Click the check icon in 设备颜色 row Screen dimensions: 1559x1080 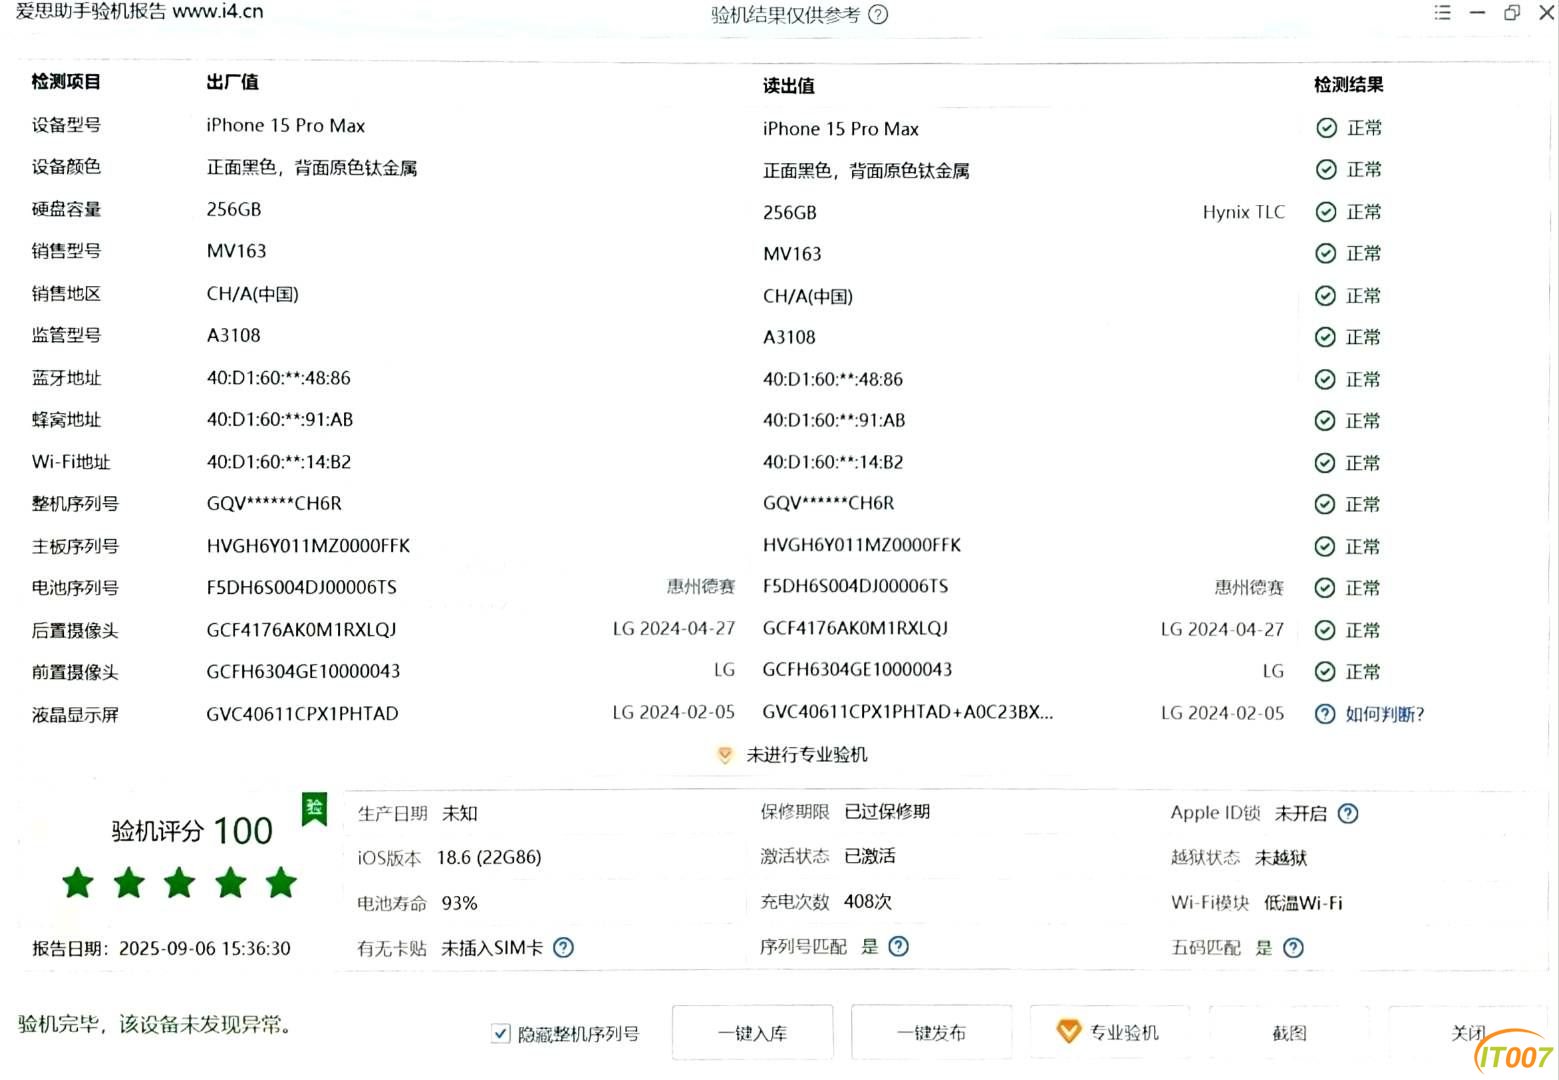1326,170
